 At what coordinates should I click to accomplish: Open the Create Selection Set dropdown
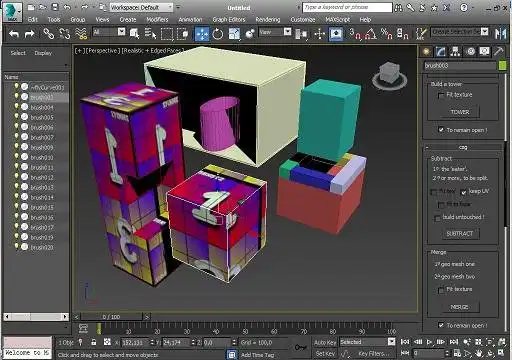coord(459,32)
